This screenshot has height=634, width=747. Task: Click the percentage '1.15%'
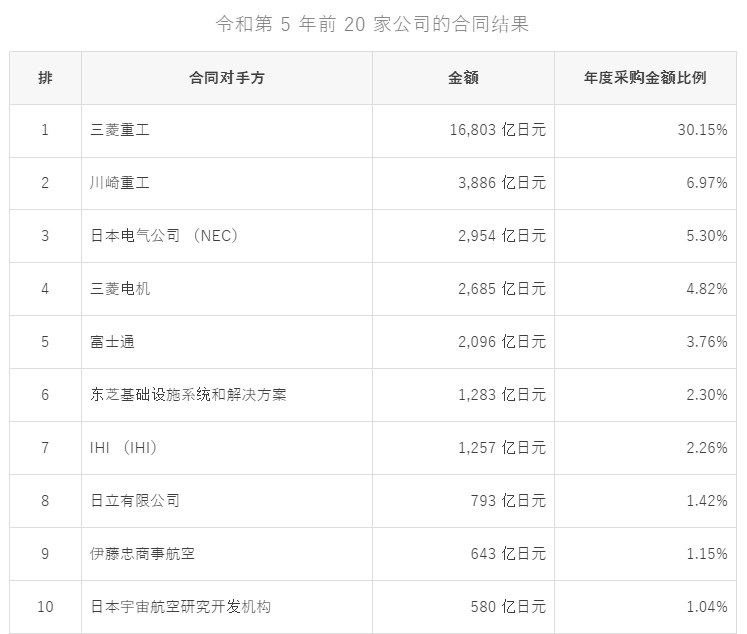coord(707,553)
